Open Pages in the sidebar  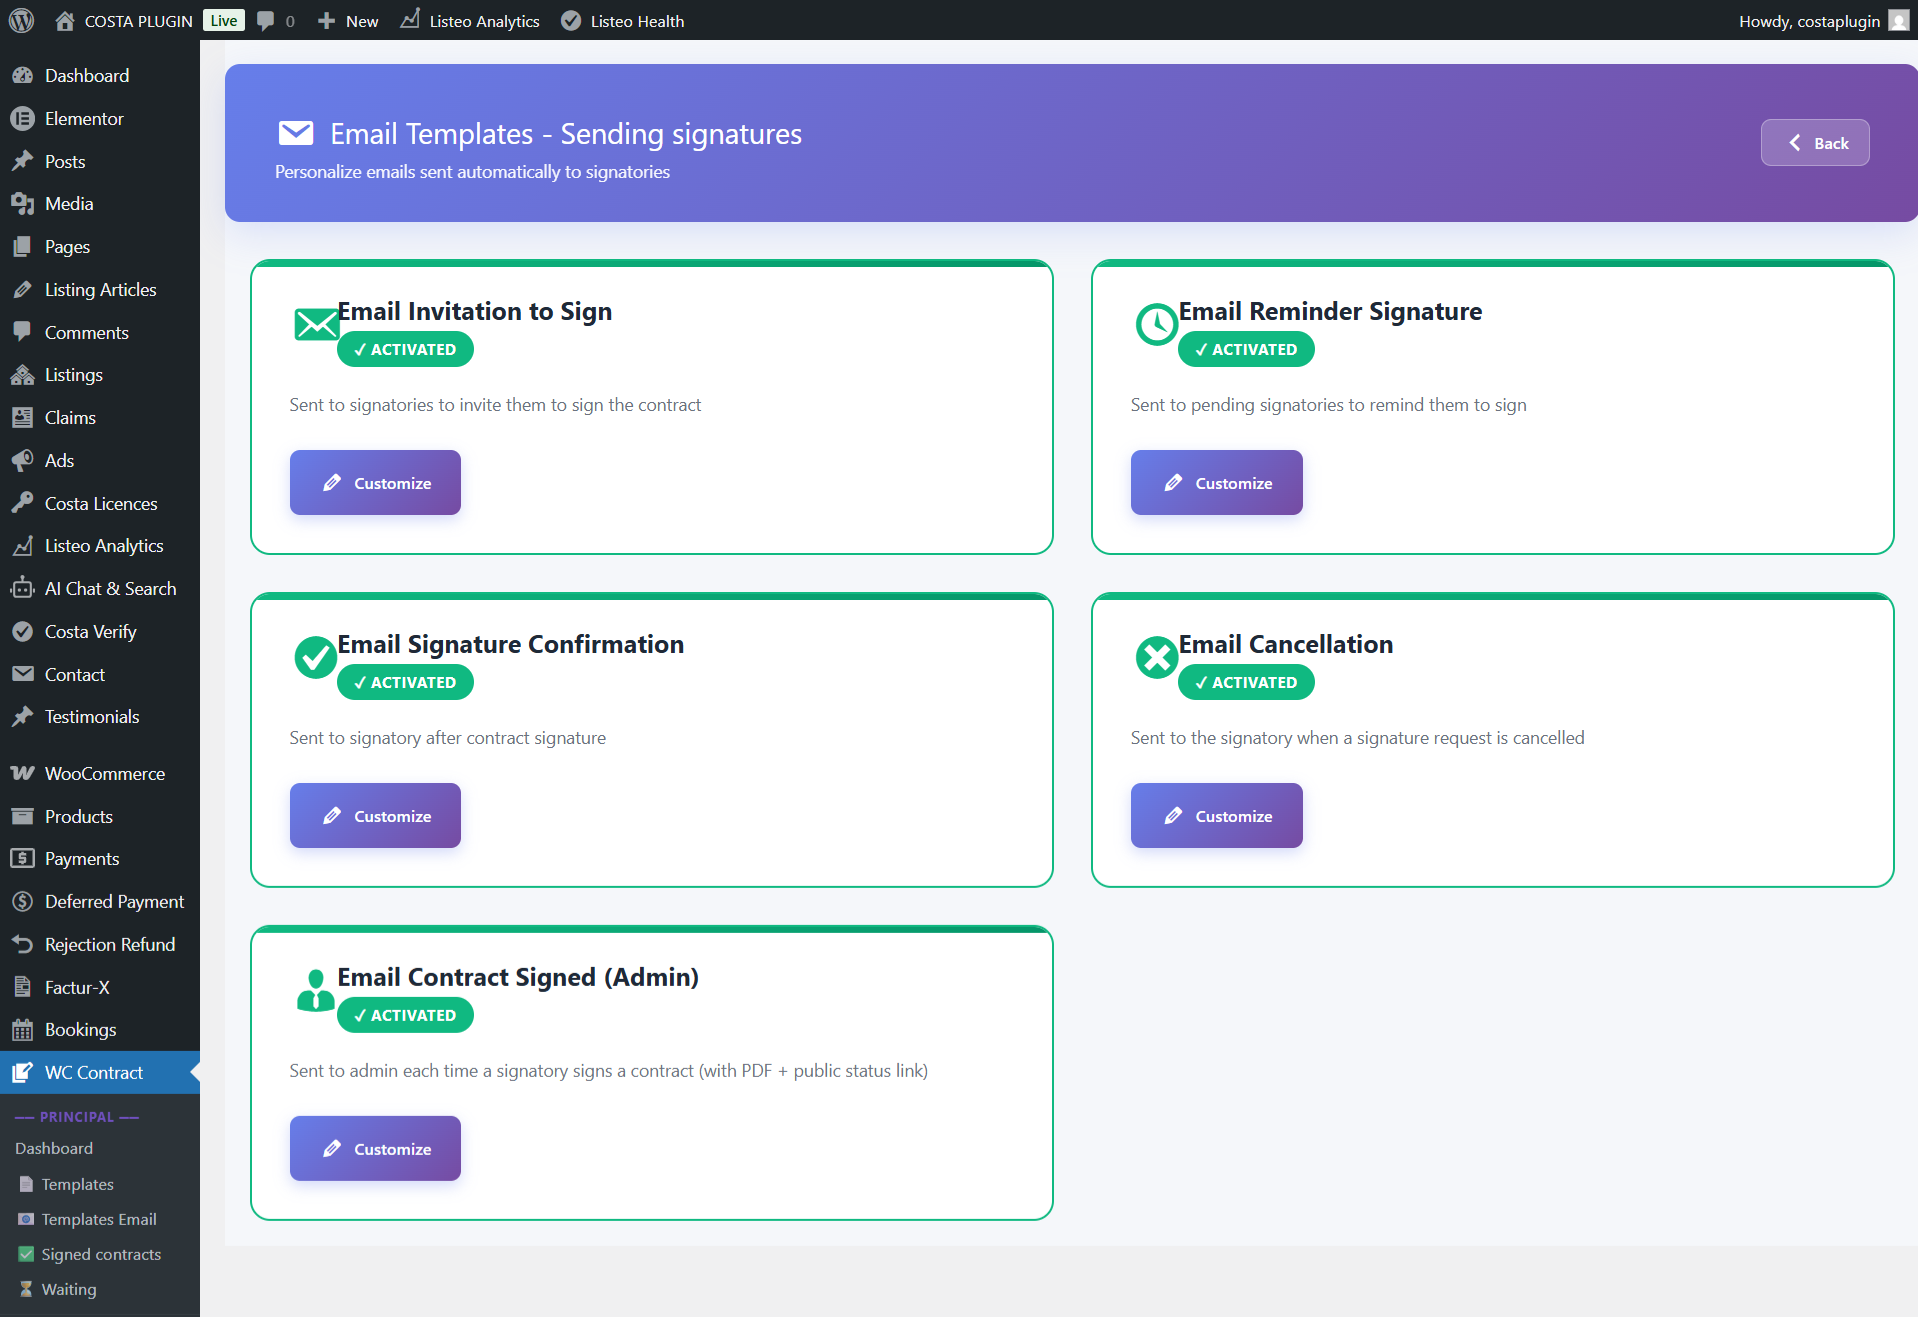(x=100, y=247)
